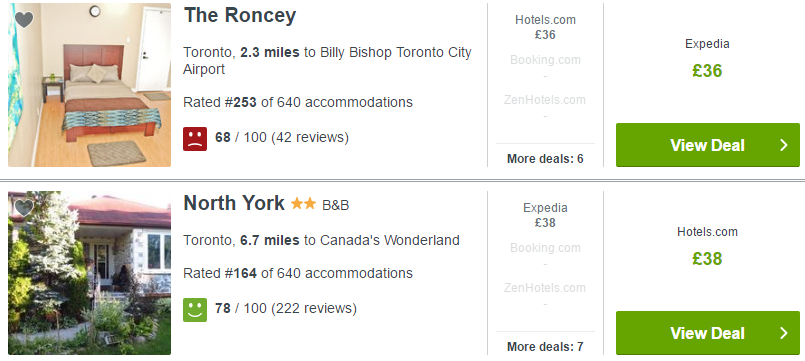Click arrow chevron on Roncey View Deal
The image size is (805, 361).
pyautogui.click(x=783, y=145)
